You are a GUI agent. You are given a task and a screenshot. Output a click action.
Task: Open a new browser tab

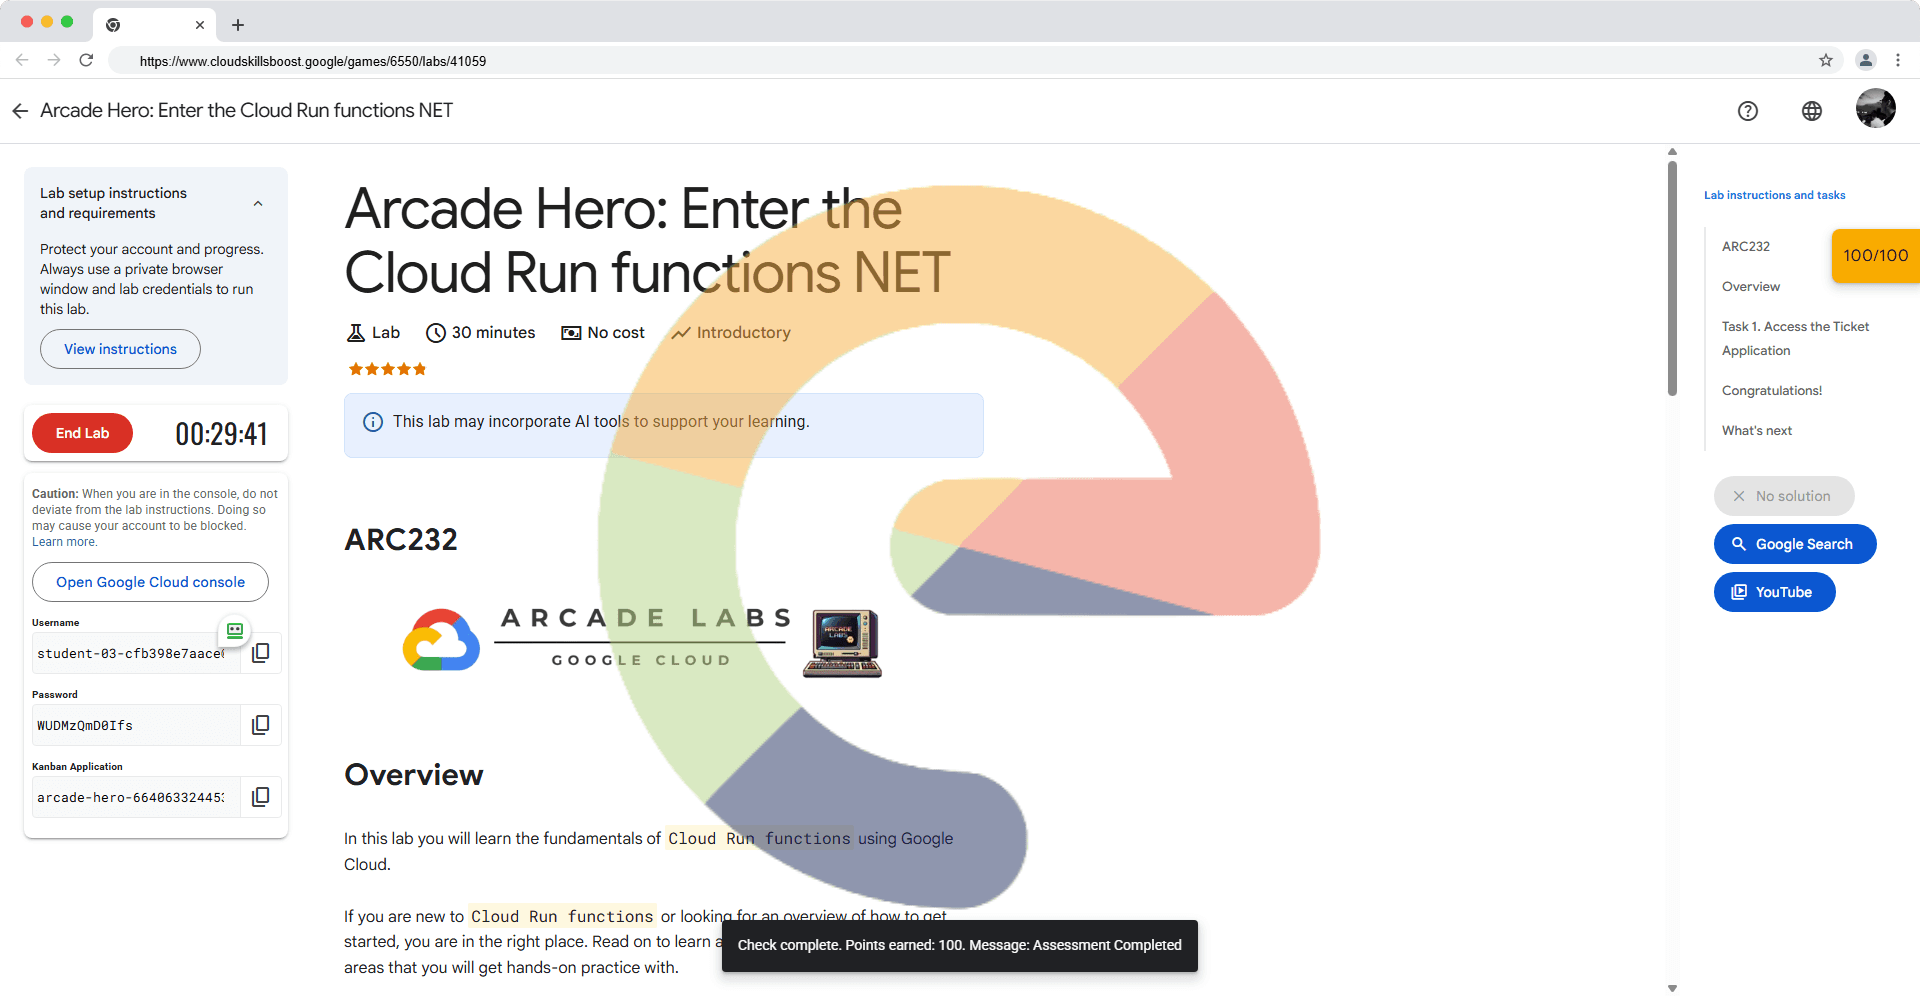[x=238, y=25]
